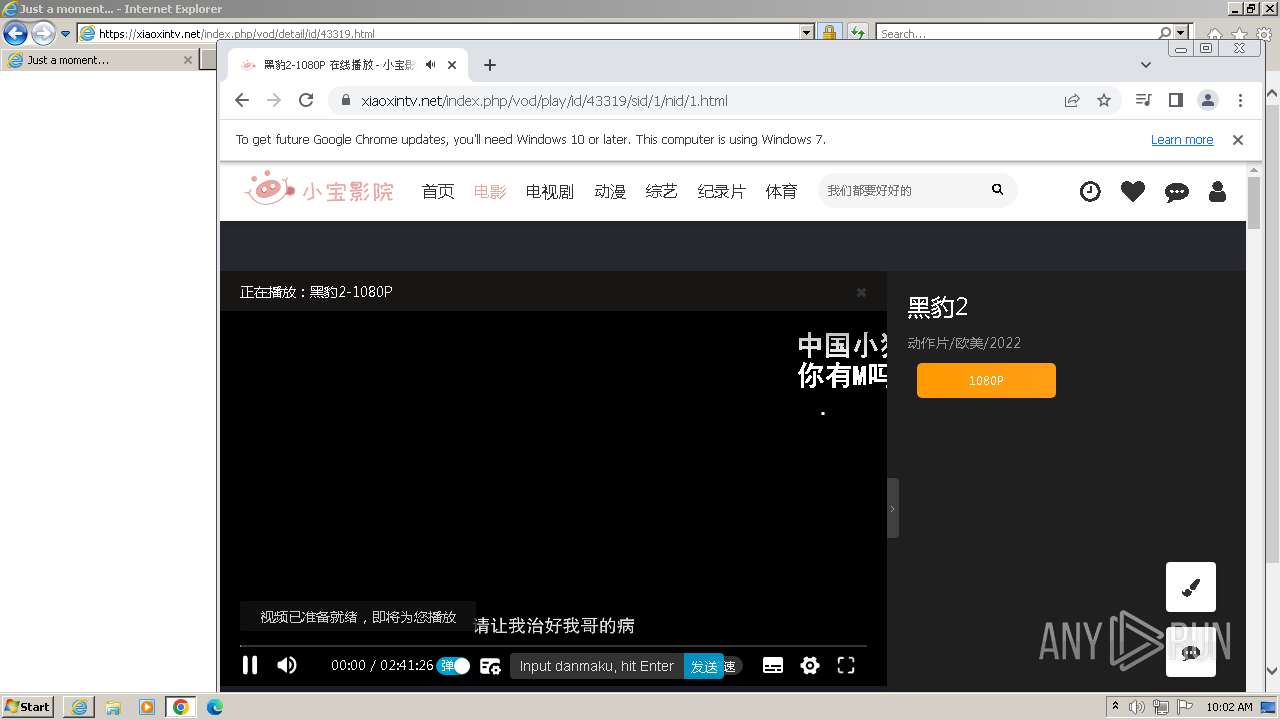
Task: Open the 电影 navigation item
Action: tap(490, 191)
